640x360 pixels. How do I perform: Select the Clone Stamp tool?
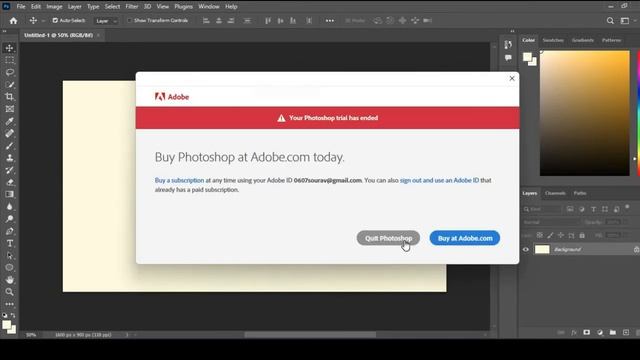pos(9,158)
